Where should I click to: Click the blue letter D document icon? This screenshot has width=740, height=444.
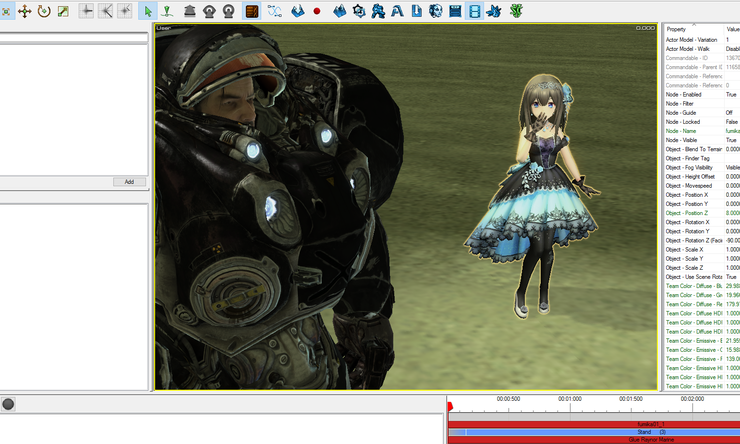tap(417, 11)
